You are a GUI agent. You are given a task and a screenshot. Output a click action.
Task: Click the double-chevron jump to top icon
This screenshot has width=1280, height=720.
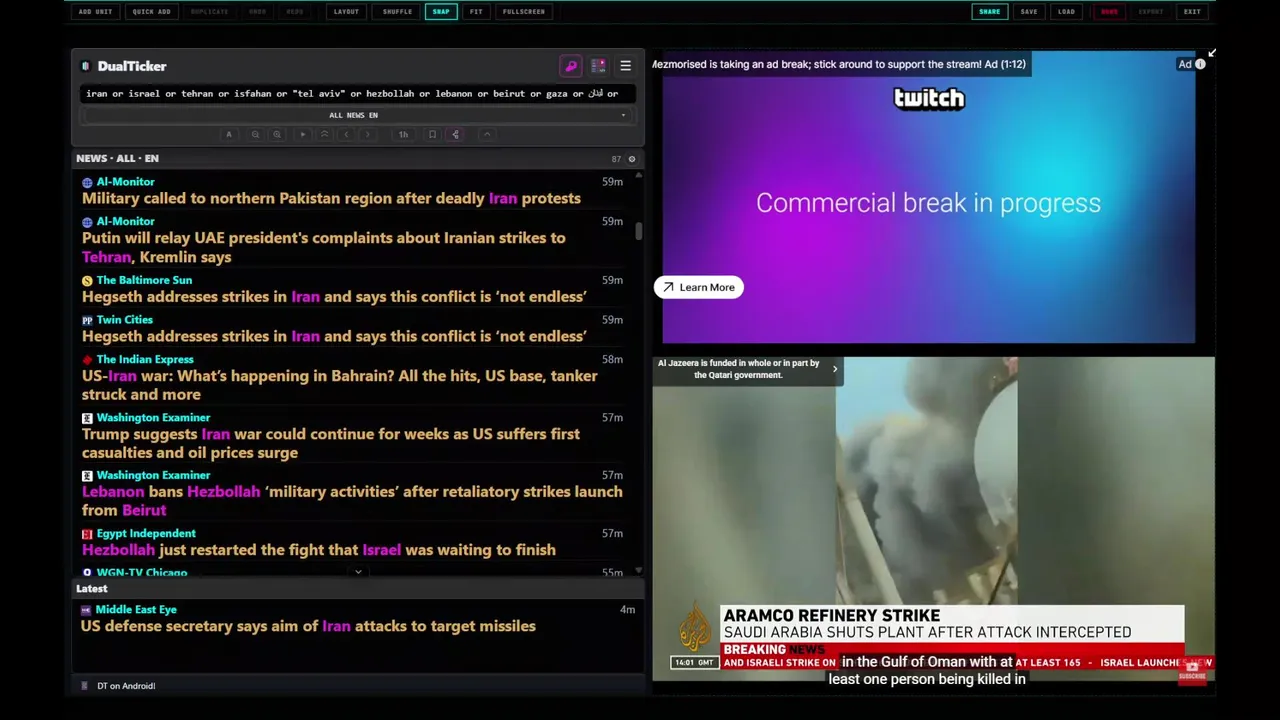pos(324,134)
